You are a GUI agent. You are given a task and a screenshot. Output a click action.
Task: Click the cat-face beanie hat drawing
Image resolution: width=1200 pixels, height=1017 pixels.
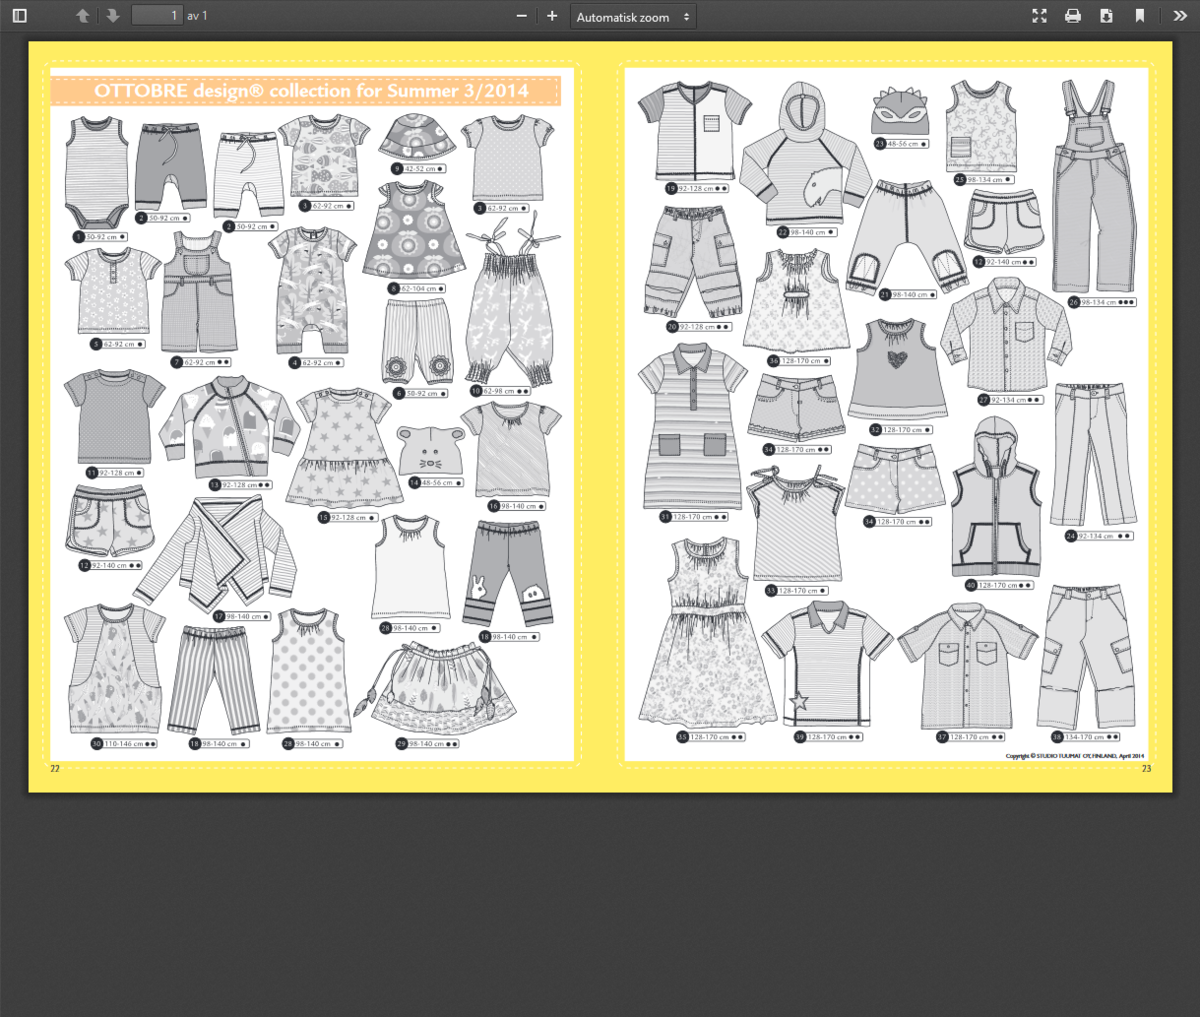(426, 451)
